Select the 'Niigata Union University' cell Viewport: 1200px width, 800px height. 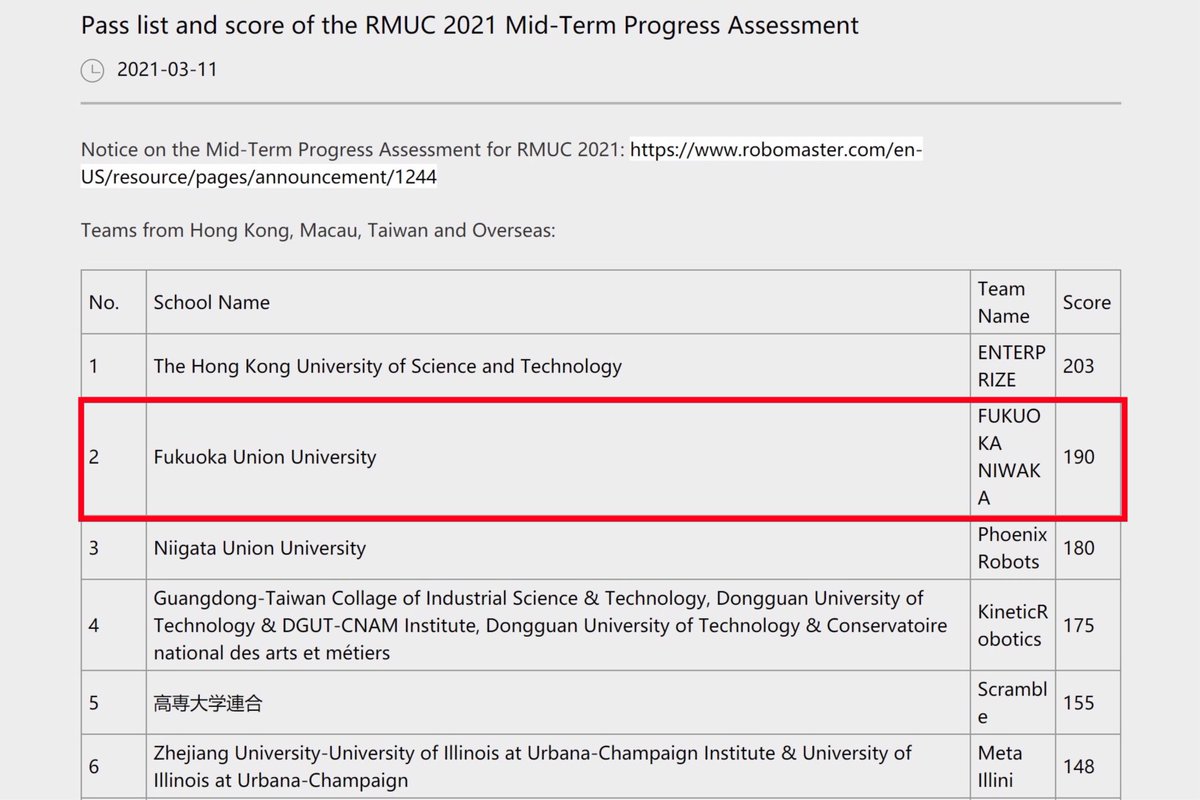click(x=558, y=548)
